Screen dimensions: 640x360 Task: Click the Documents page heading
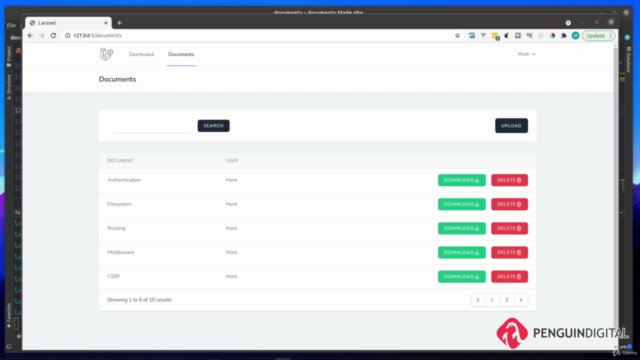[x=117, y=79]
